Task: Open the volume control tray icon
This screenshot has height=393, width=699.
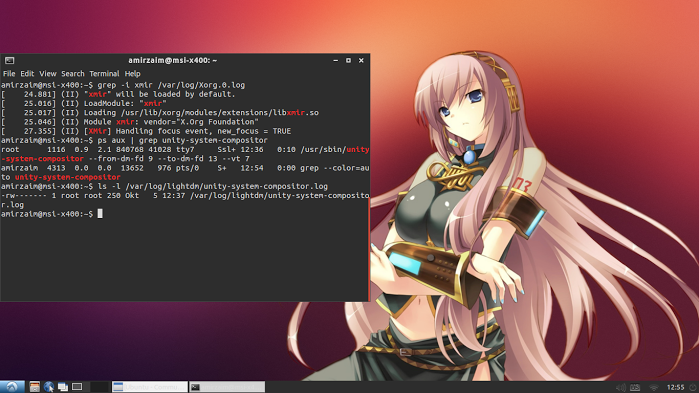Action: pos(621,387)
